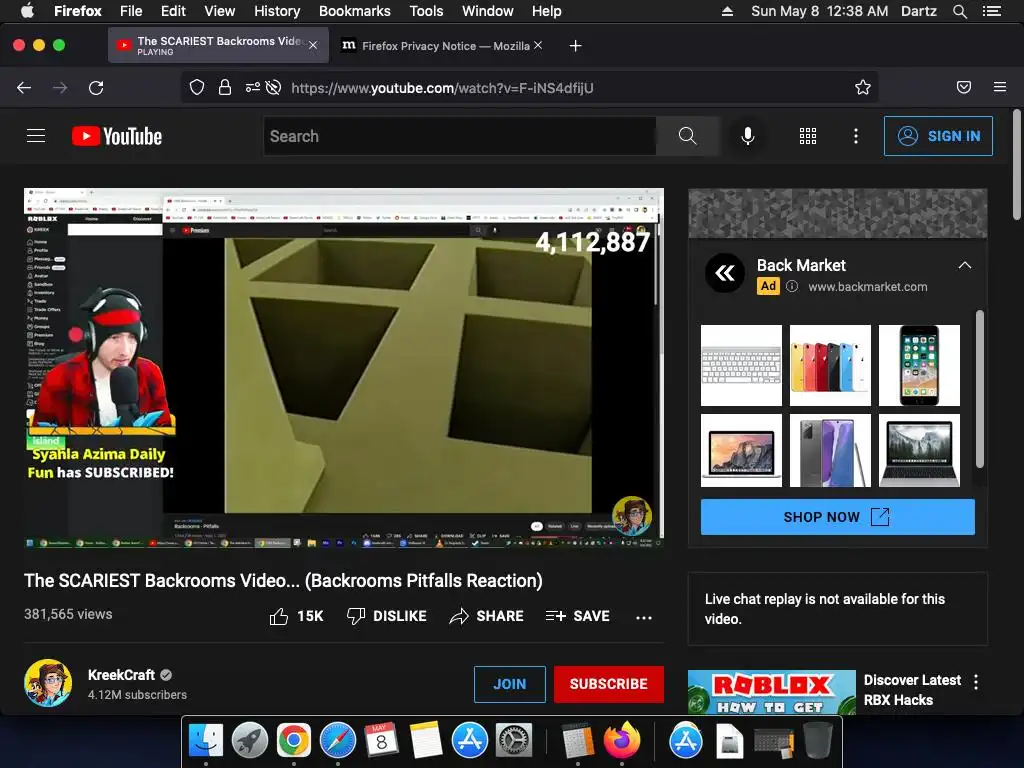Open the Firefox application menu
This screenshot has height=768, width=1024.
coord(1000,88)
